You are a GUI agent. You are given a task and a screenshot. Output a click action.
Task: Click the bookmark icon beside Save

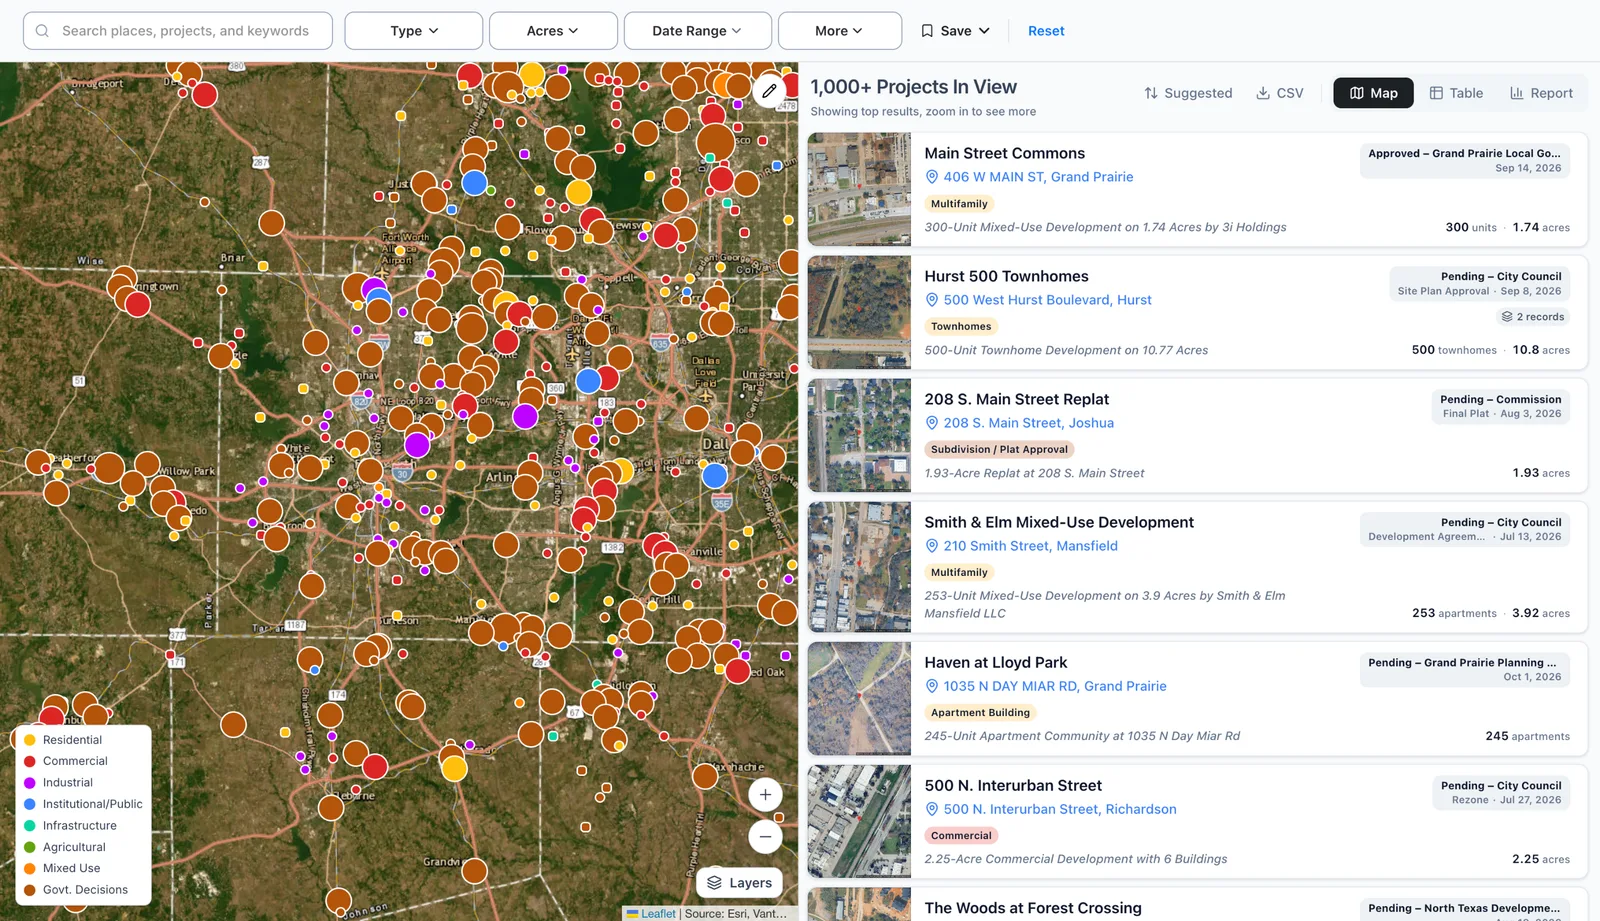click(927, 31)
